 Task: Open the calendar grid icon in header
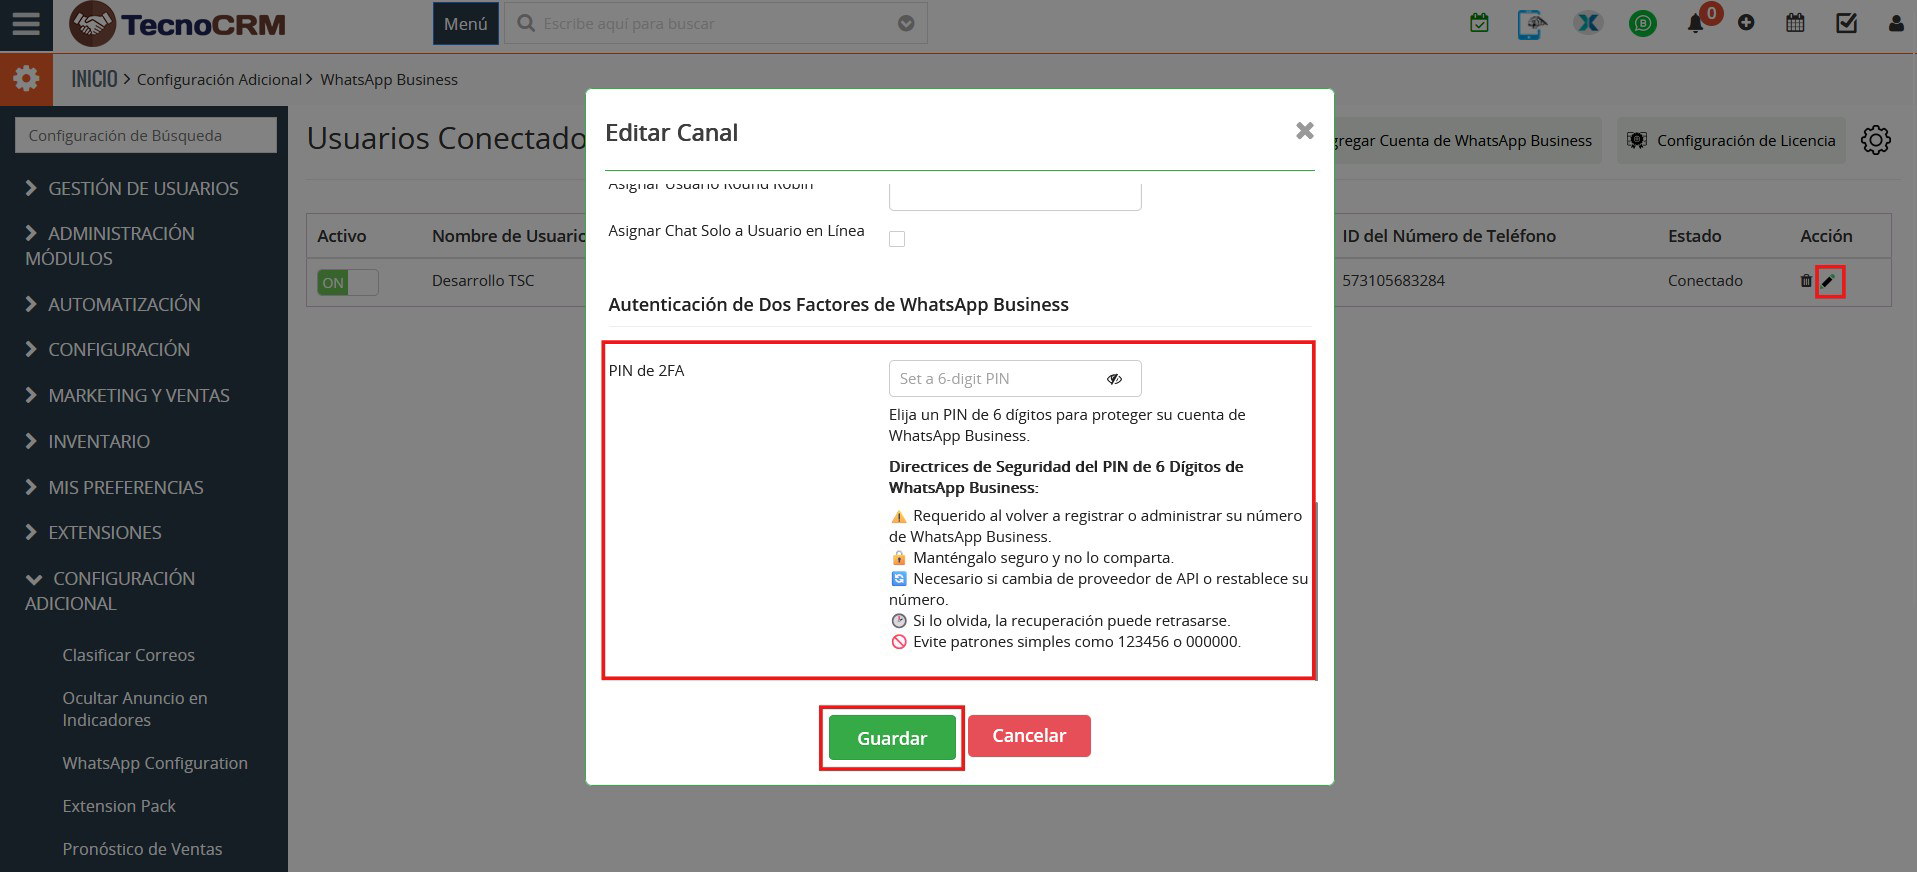(1795, 23)
